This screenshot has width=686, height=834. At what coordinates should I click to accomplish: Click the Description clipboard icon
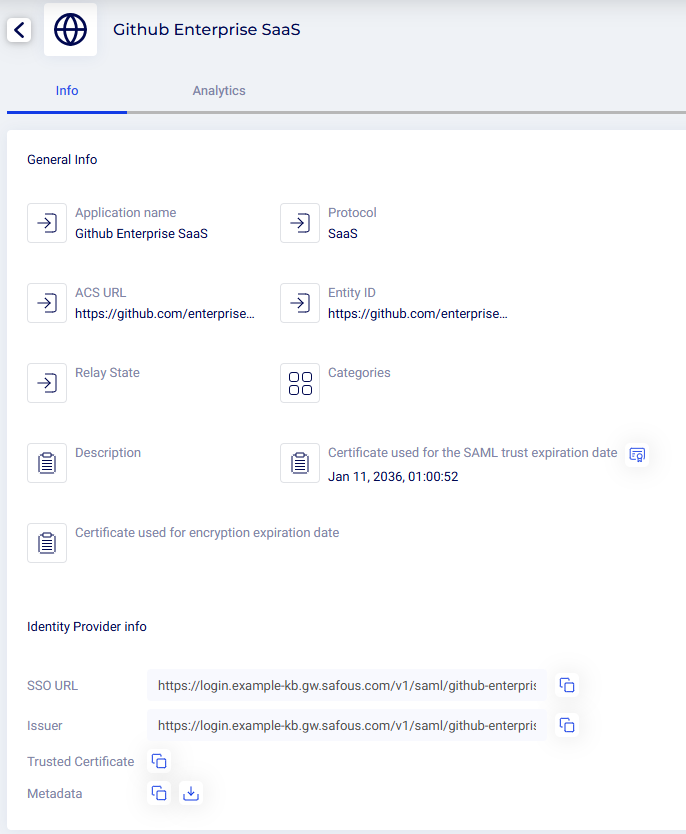pyautogui.click(x=47, y=463)
